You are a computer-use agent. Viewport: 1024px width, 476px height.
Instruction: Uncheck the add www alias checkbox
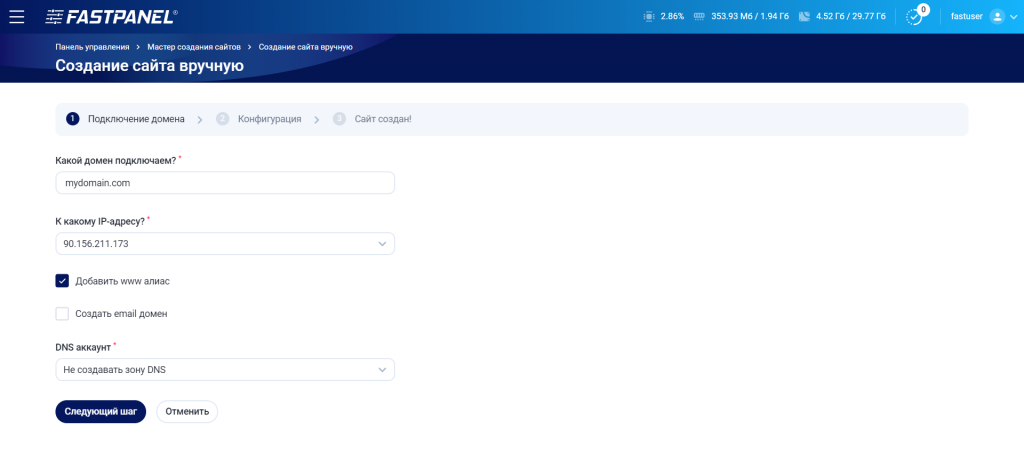click(x=62, y=281)
